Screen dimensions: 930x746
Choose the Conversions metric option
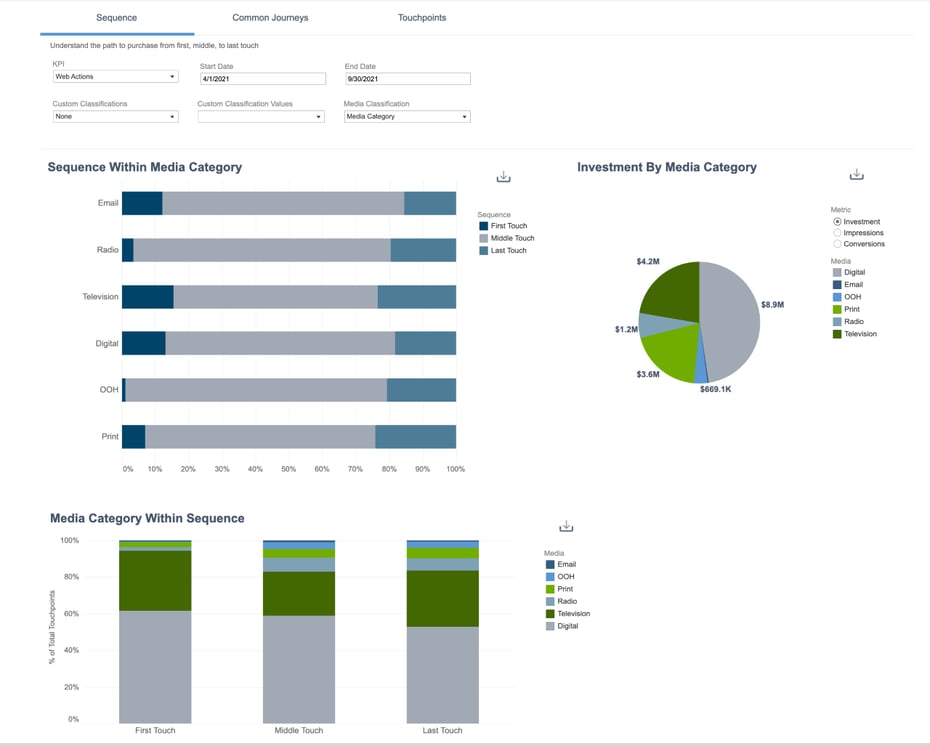837,244
